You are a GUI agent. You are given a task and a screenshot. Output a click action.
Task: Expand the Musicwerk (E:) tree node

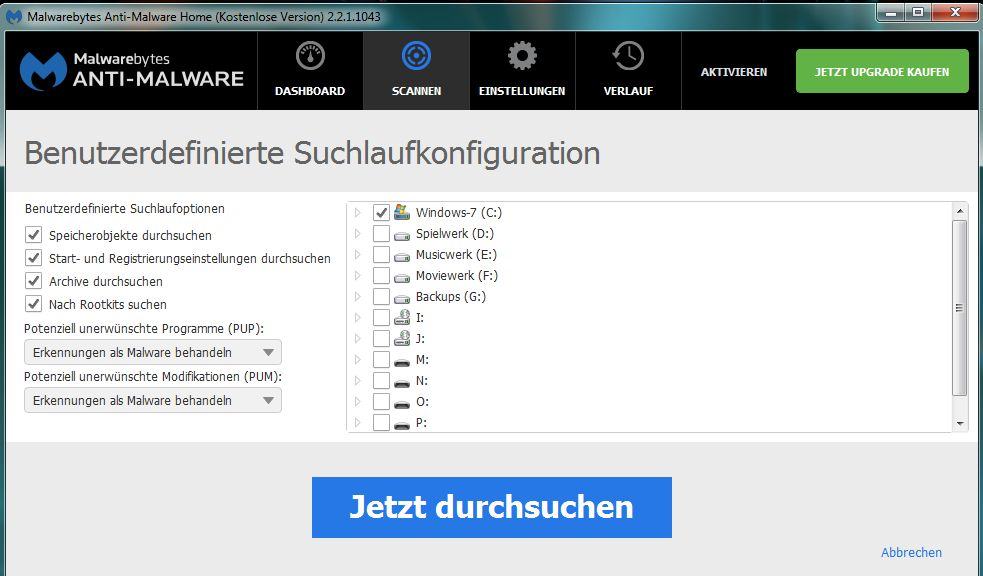click(358, 254)
